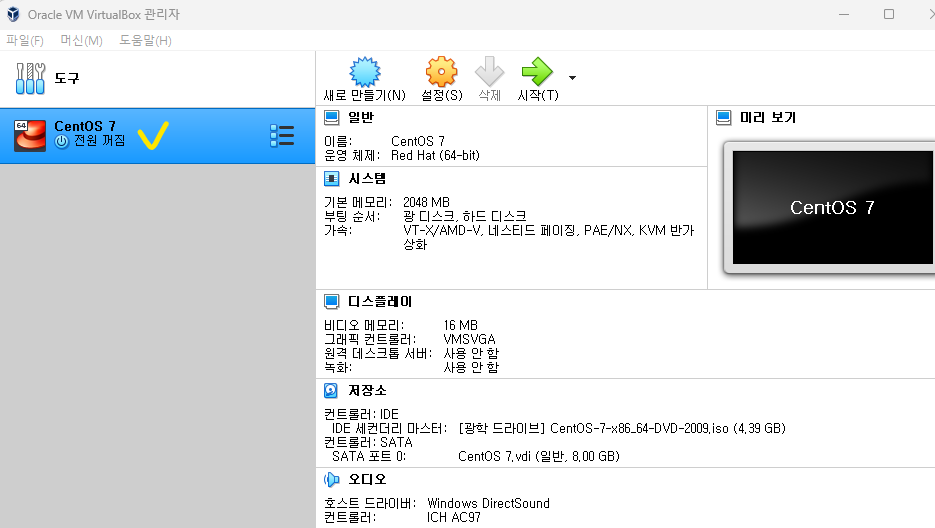The height and width of the screenshot is (528, 935).
Task: Open the CentOS 7 machine menu list icon
Action: coord(282,135)
